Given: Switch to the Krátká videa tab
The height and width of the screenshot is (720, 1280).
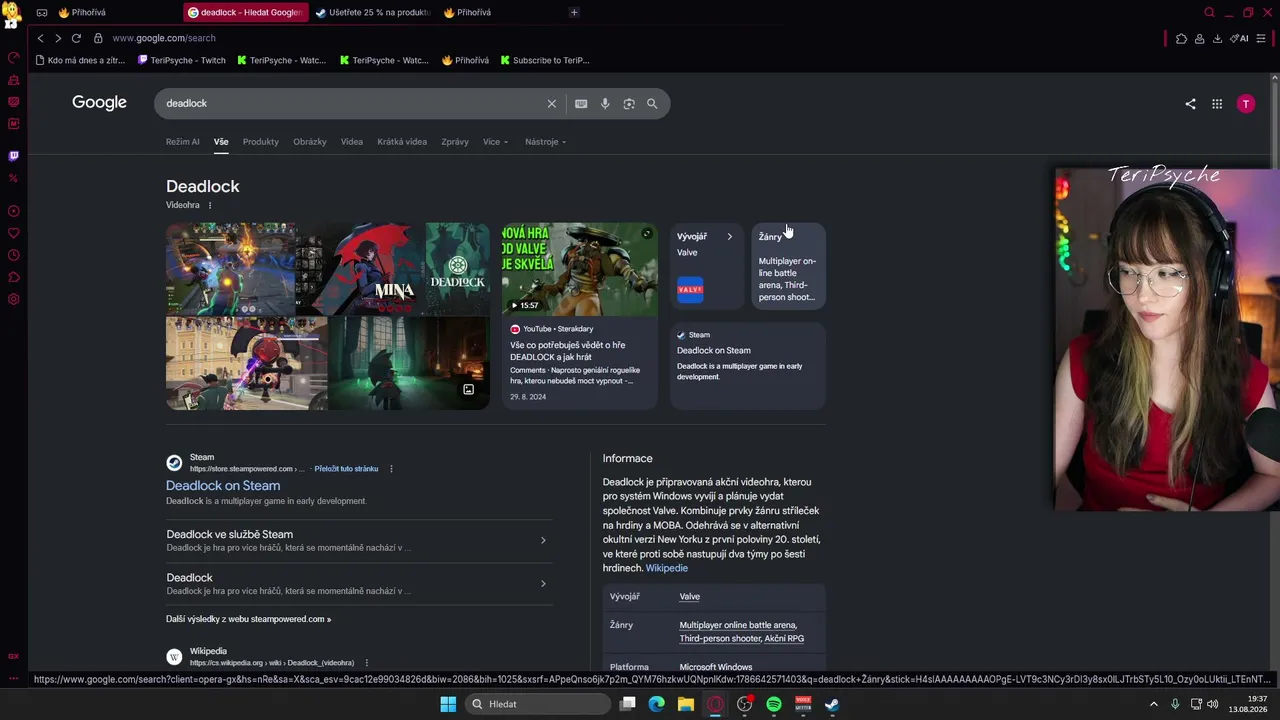Looking at the screenshot, I should tap(402, 142).
